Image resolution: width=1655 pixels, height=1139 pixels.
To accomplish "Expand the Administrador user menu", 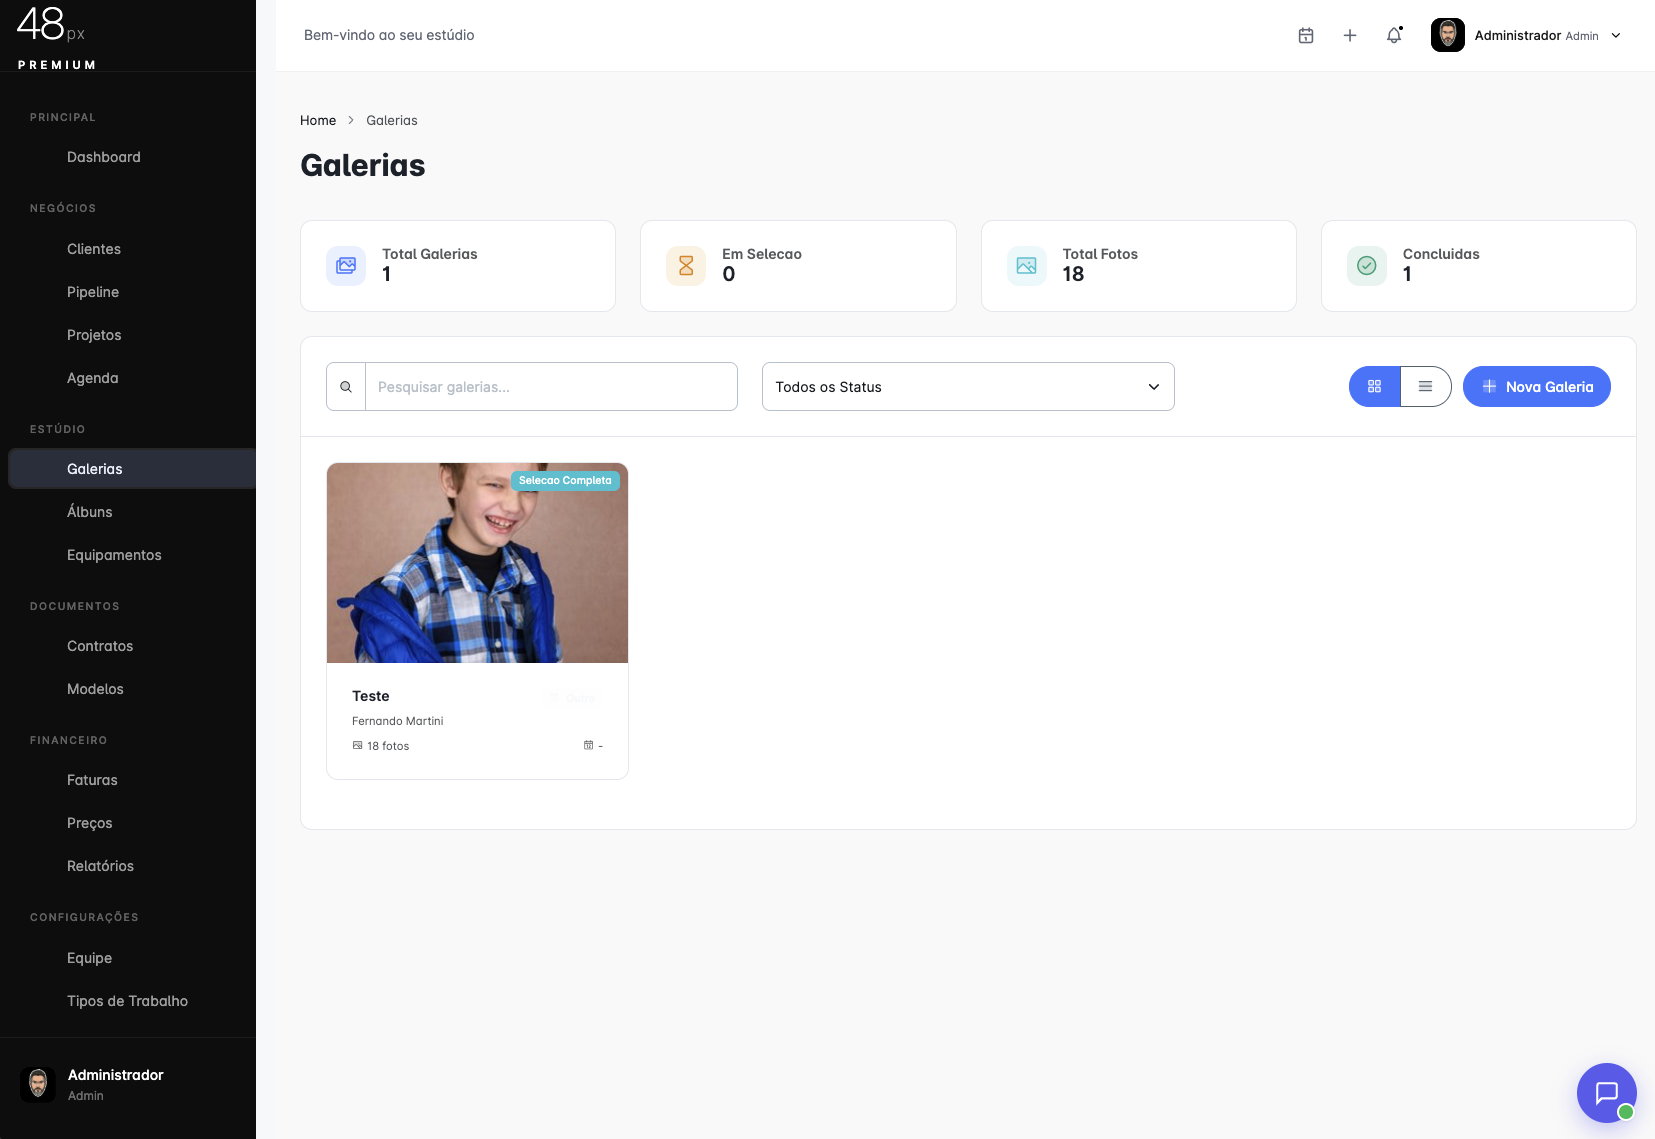I will pyautogui.click(x=1527, y=36).
